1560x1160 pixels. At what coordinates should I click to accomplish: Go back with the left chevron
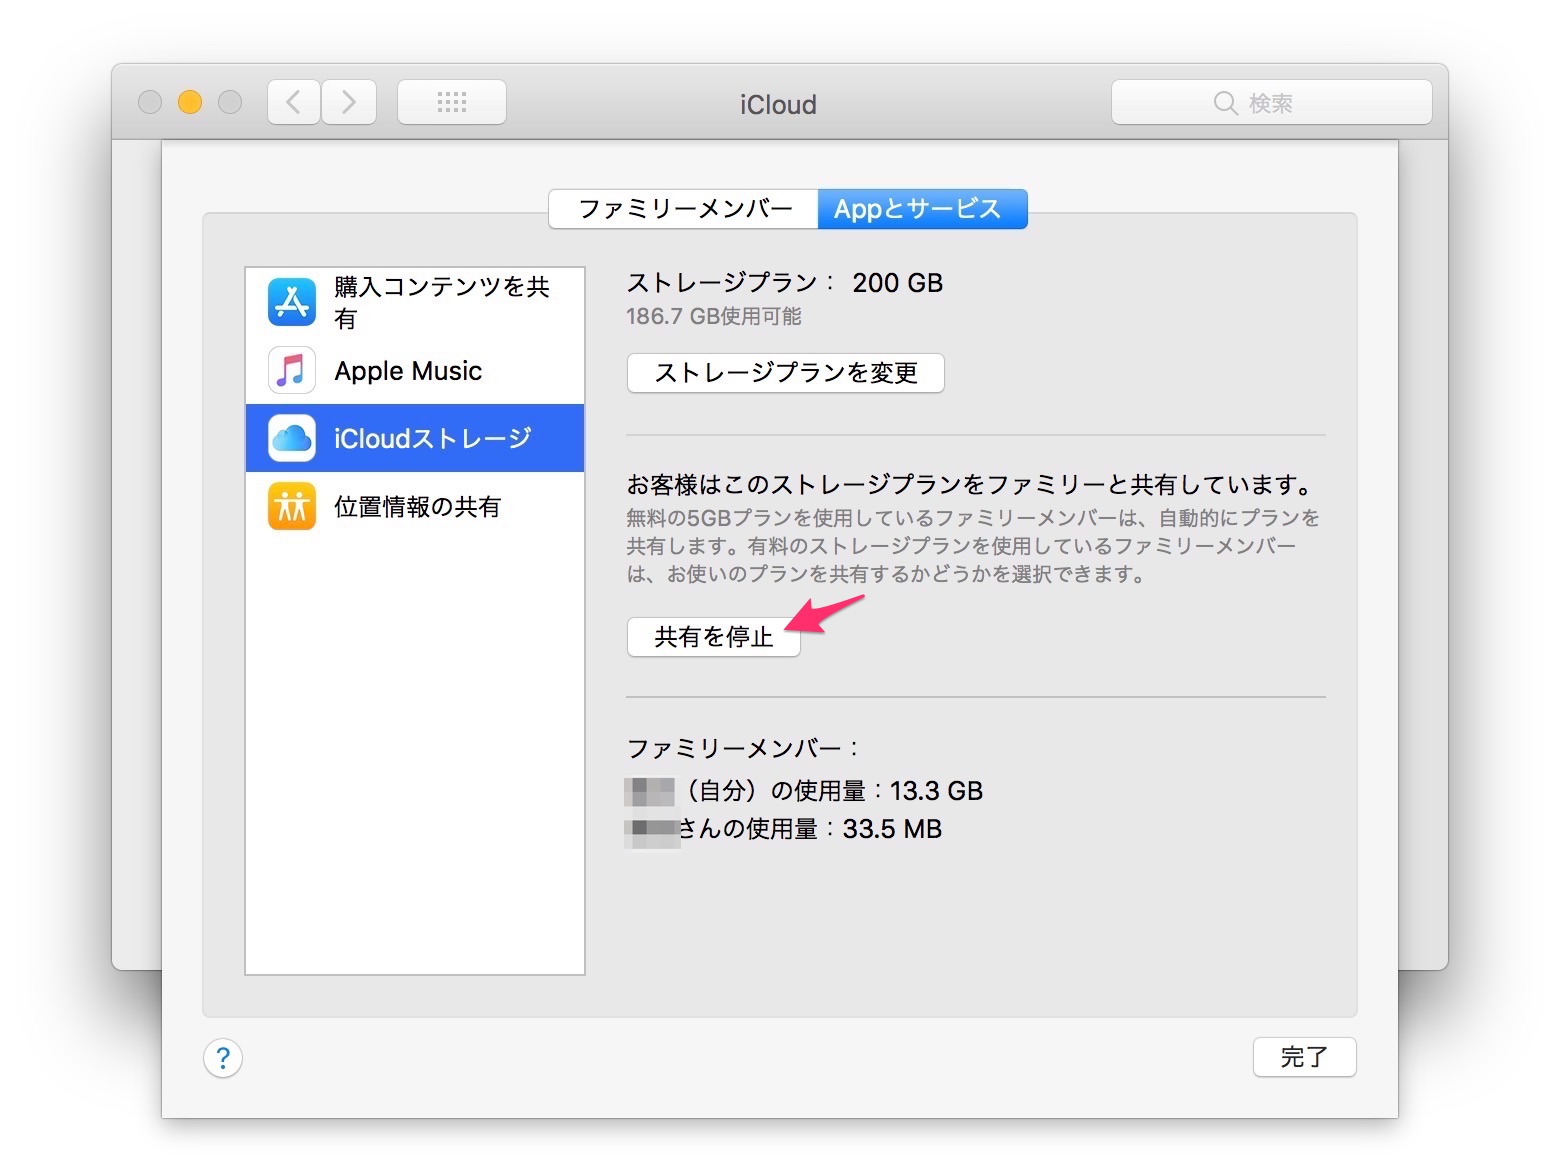294,102
